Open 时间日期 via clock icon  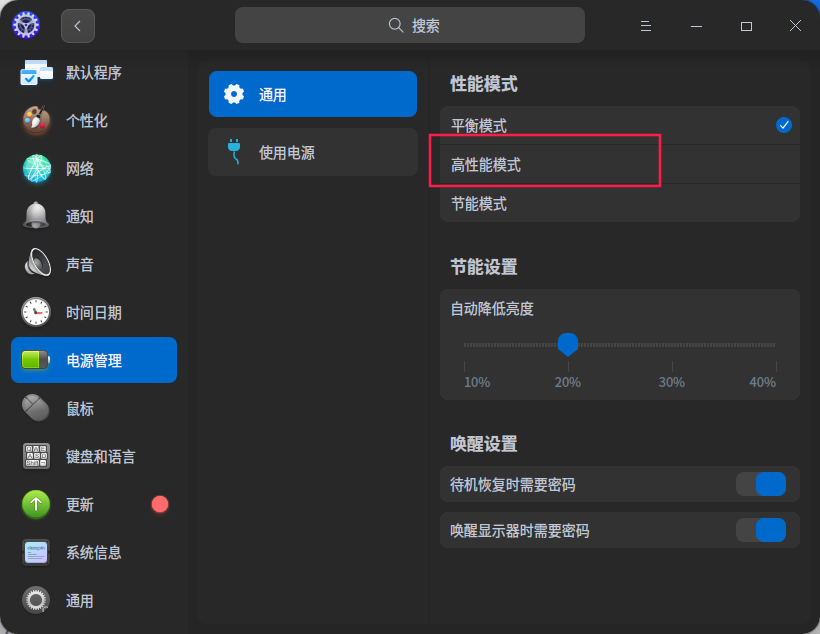[x=36, y=312]
